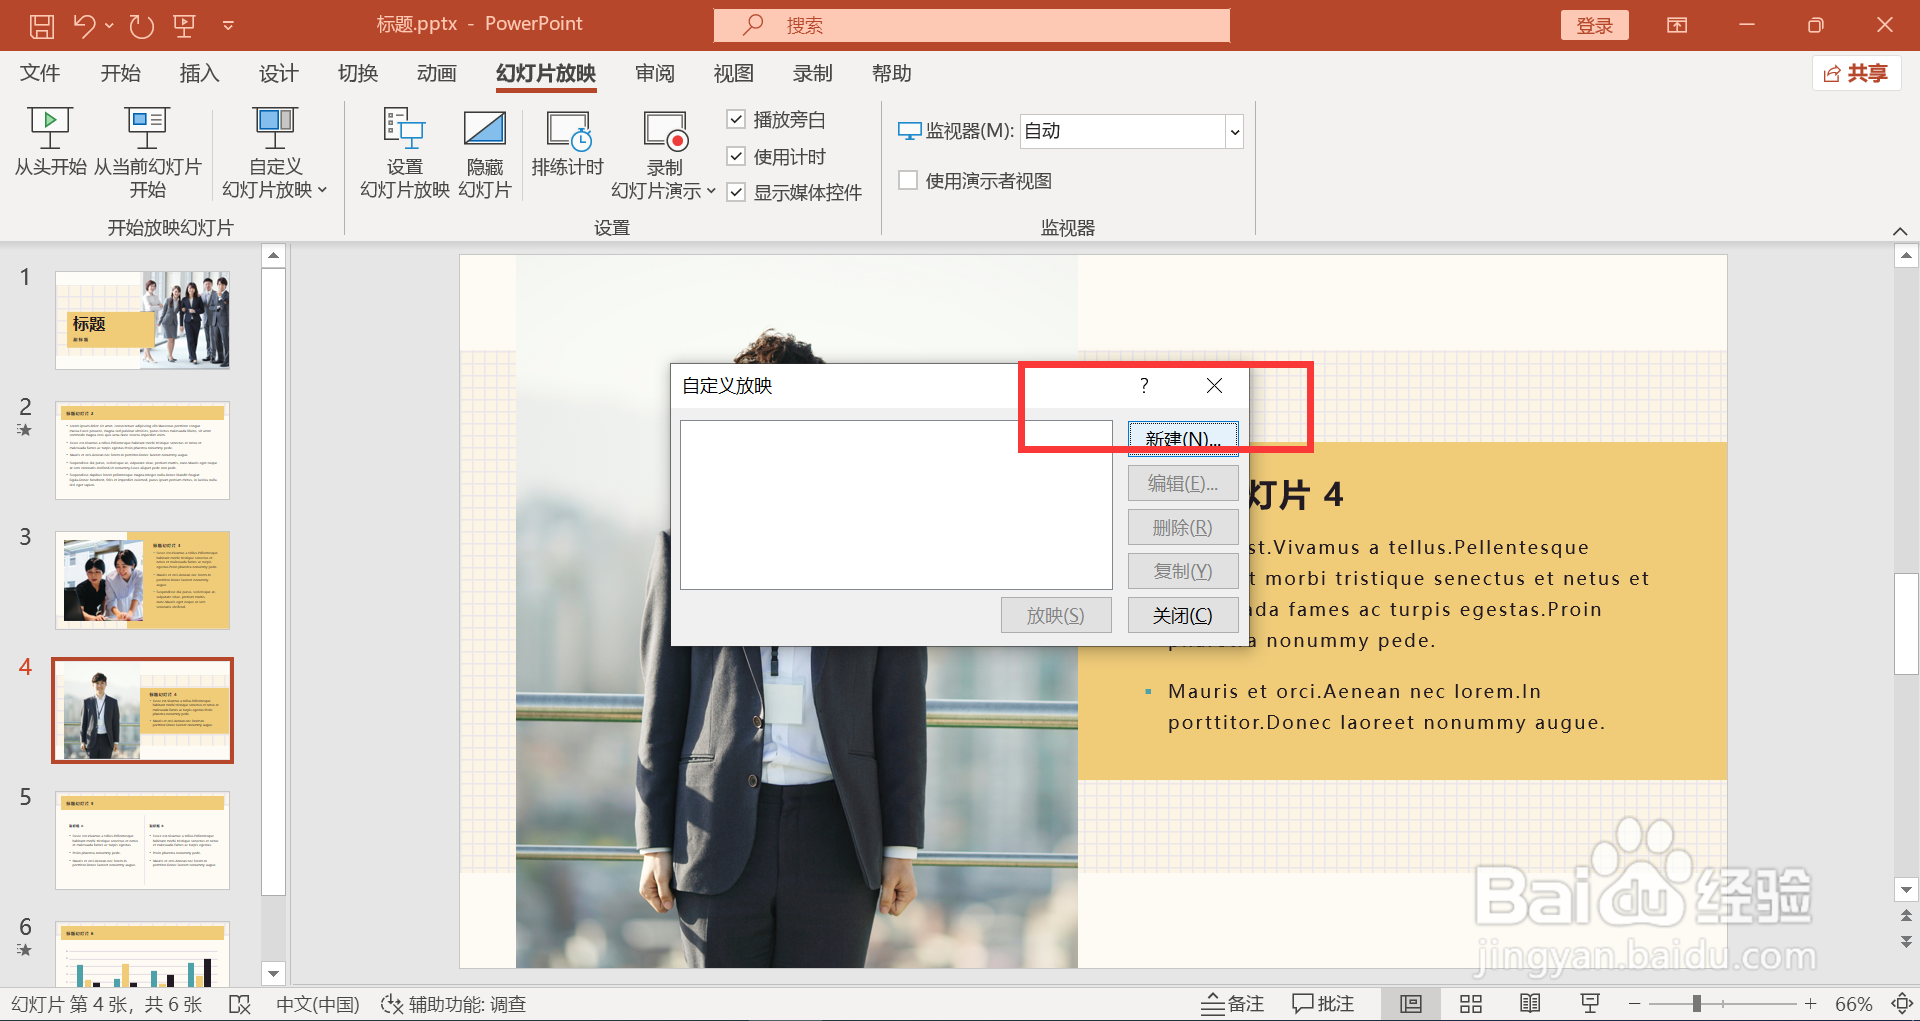Click the animation star under slide 2
Viewport: 1920px width, 1021px height.
[x=25, y=430]
